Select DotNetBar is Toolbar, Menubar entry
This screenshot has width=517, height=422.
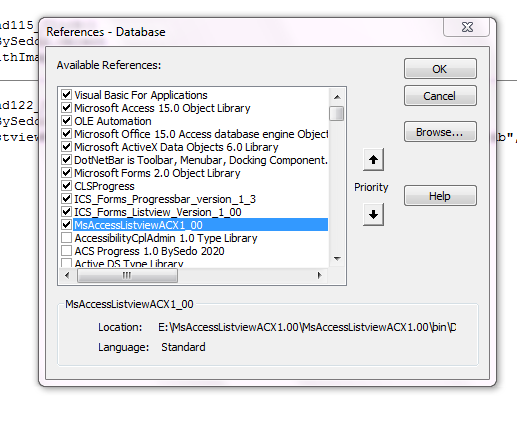tap(201, 160)
